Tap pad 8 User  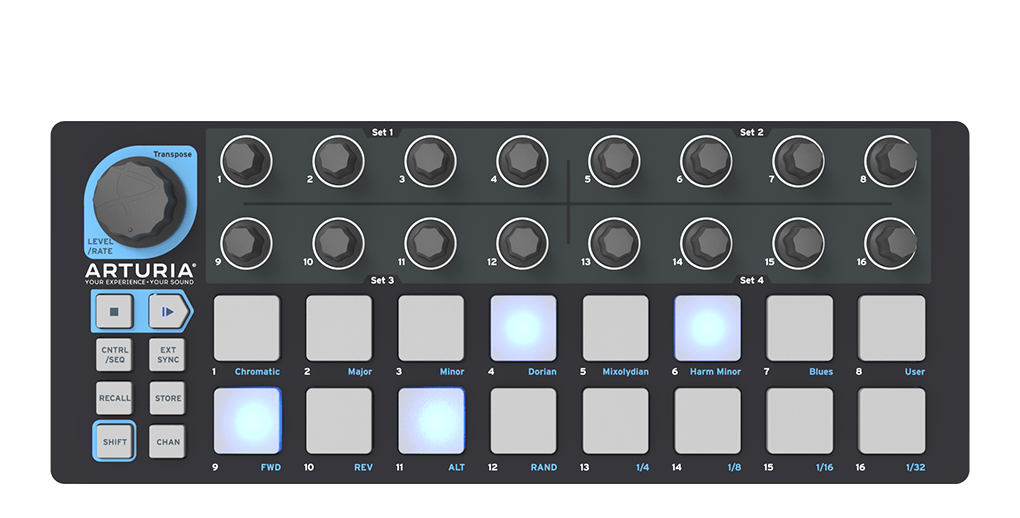(x=892, y=328)
